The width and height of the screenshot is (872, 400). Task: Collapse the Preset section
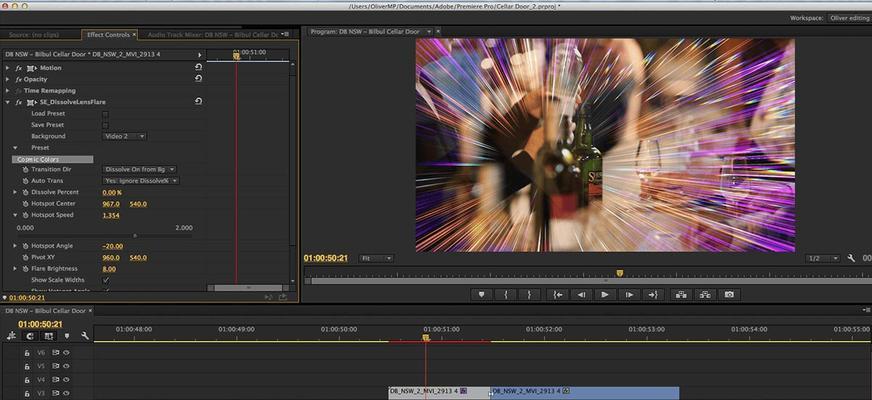15,148
